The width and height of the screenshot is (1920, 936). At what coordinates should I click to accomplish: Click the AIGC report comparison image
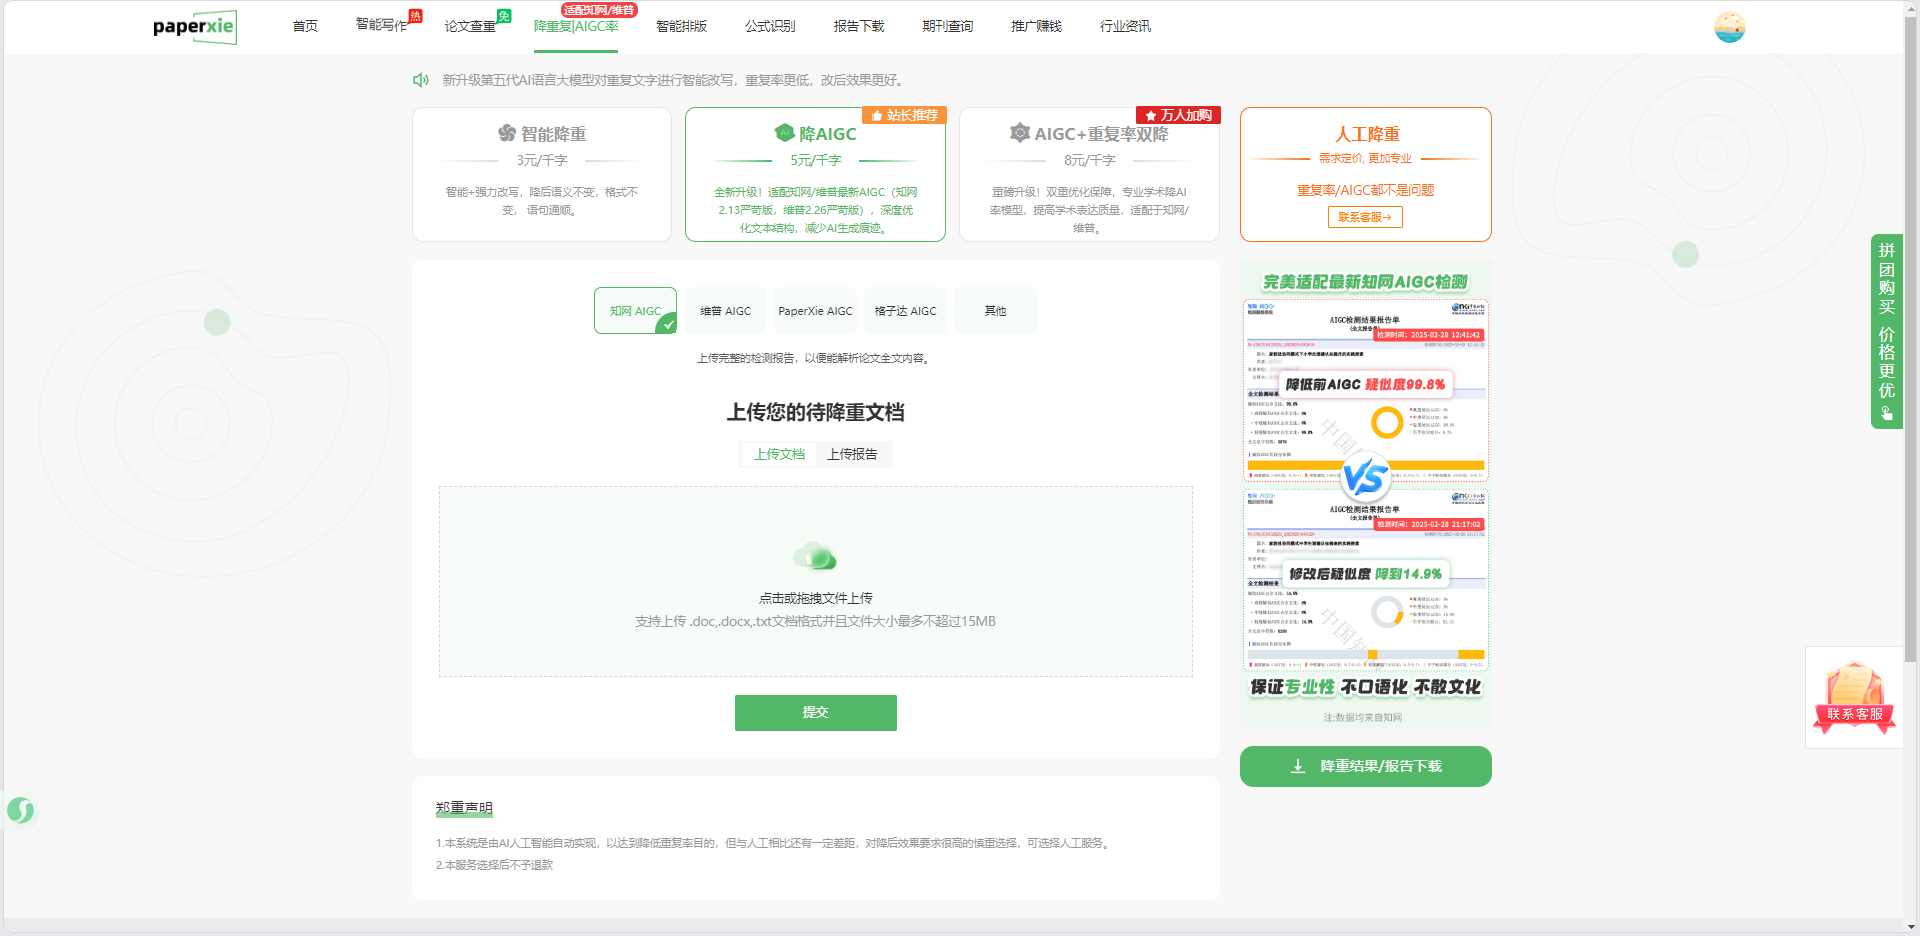1365,485
